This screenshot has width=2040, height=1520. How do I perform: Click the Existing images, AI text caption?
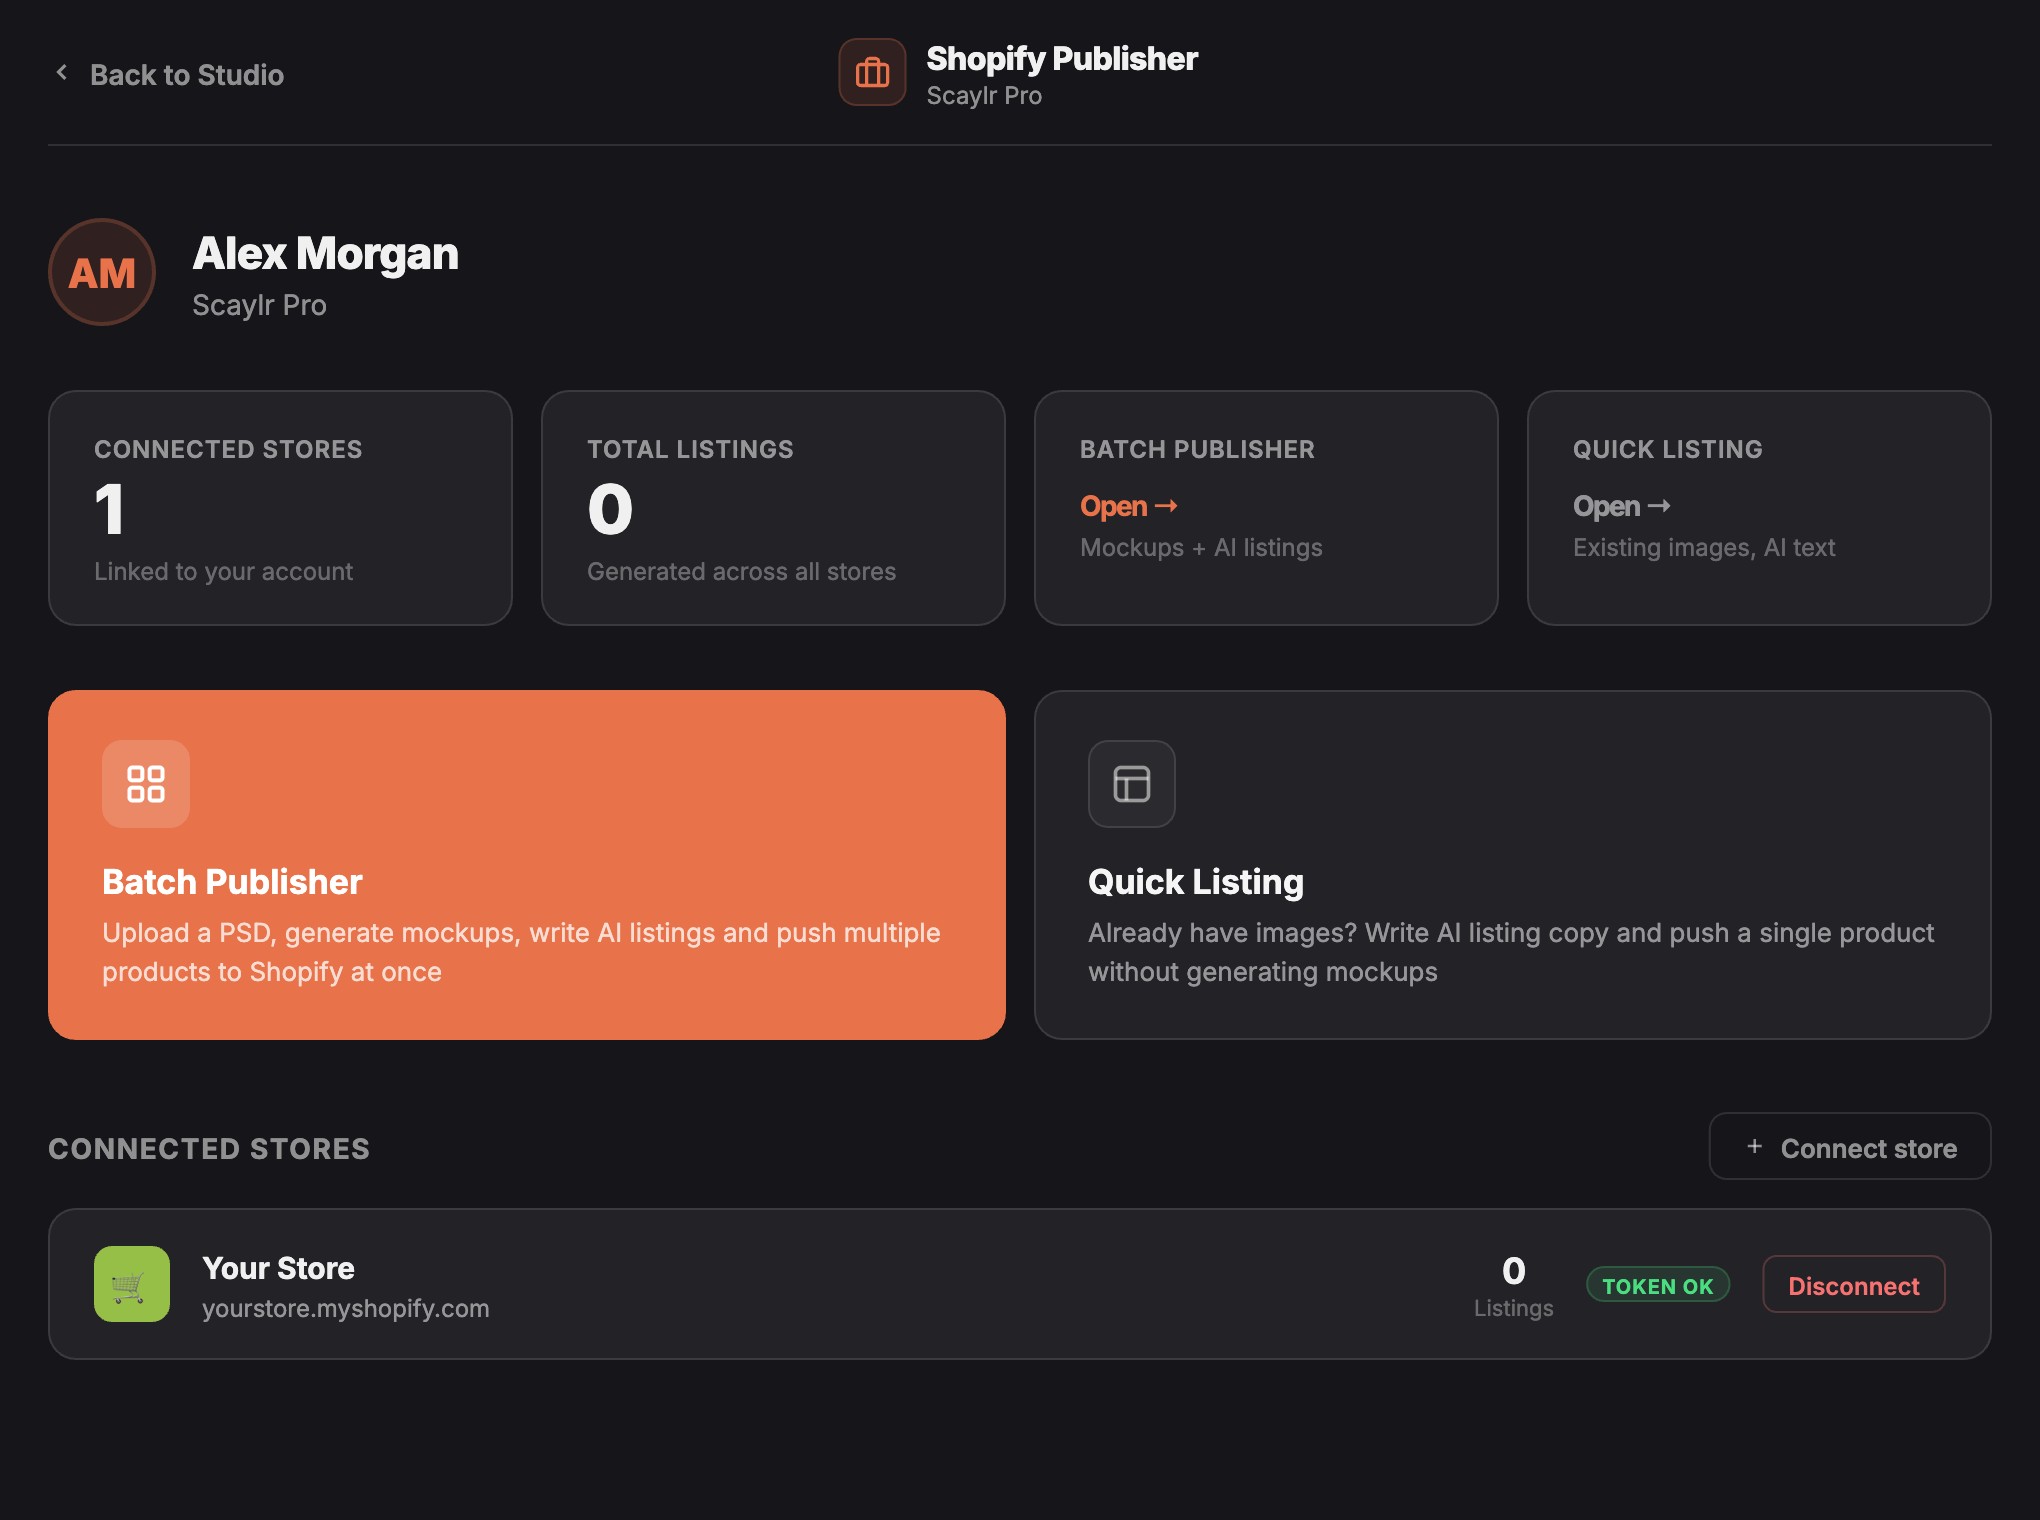pos(1704,548)
